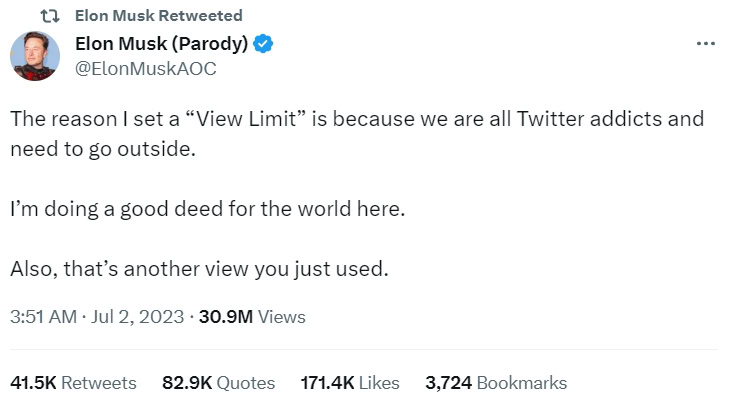Open the @ElonMuskAOC handle
The image size is (735, 409).
(x=146, y=68)
